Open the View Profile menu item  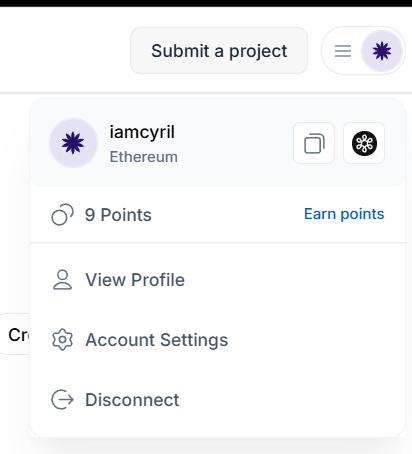coord(217,280)
